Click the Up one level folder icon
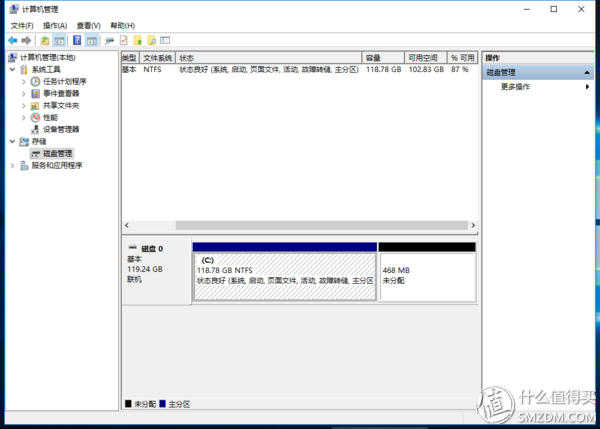 [45, 40]
